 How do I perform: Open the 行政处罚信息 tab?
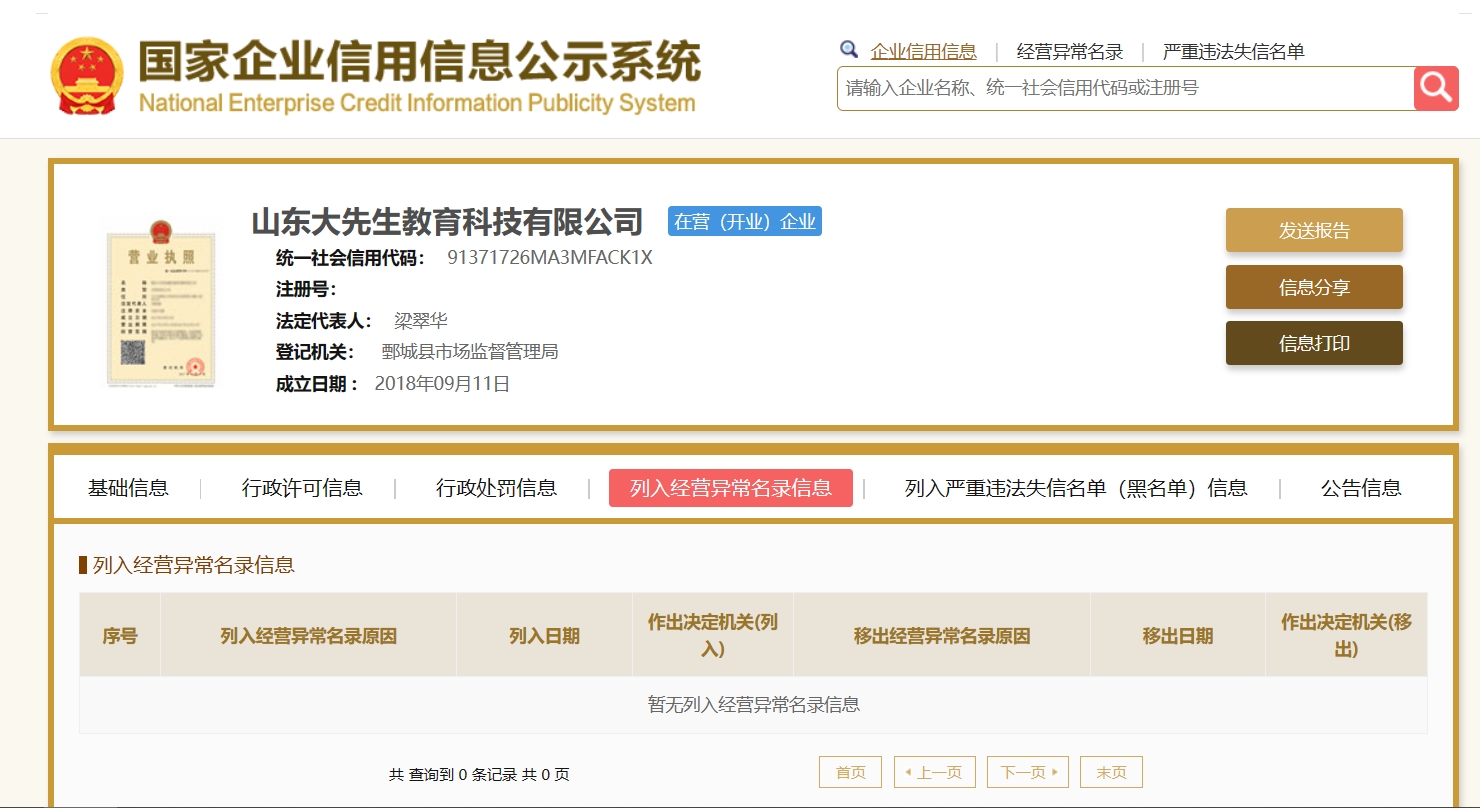pos(496,488)
